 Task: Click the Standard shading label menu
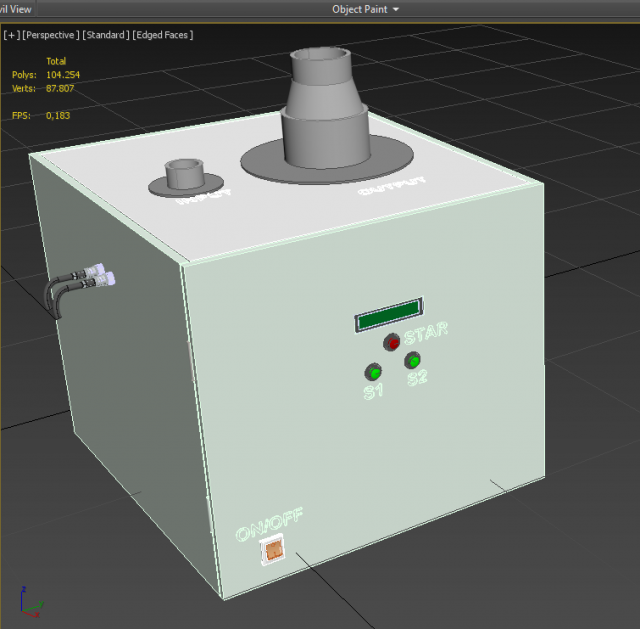pos(104,35)
